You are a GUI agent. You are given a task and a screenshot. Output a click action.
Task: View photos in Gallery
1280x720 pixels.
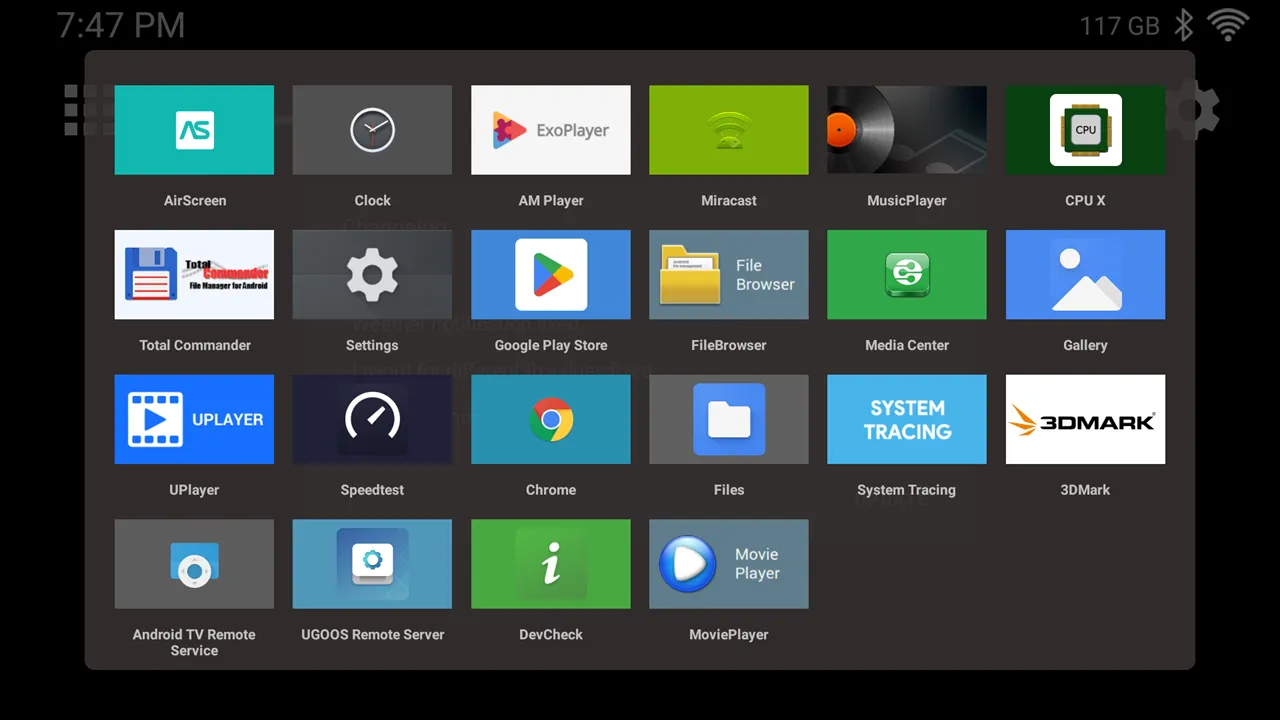click(x=1085, y=275)
